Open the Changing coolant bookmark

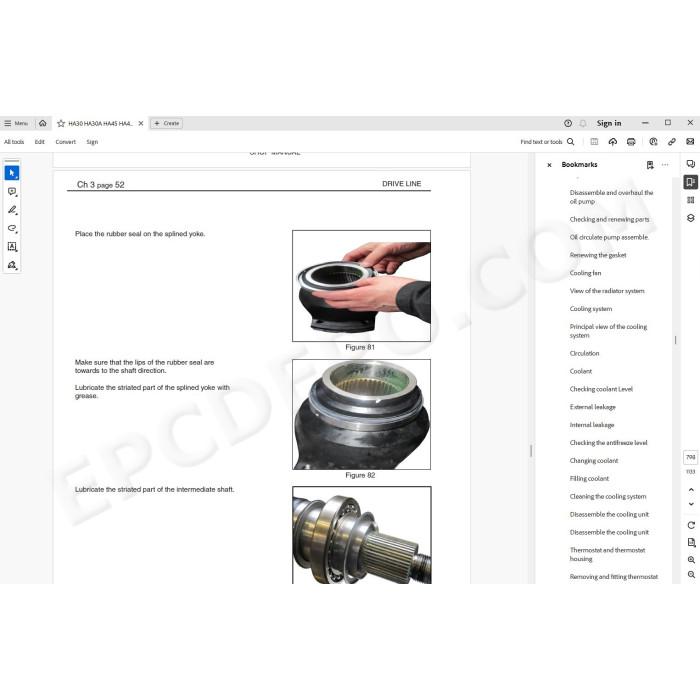click(x=594, y=461)
